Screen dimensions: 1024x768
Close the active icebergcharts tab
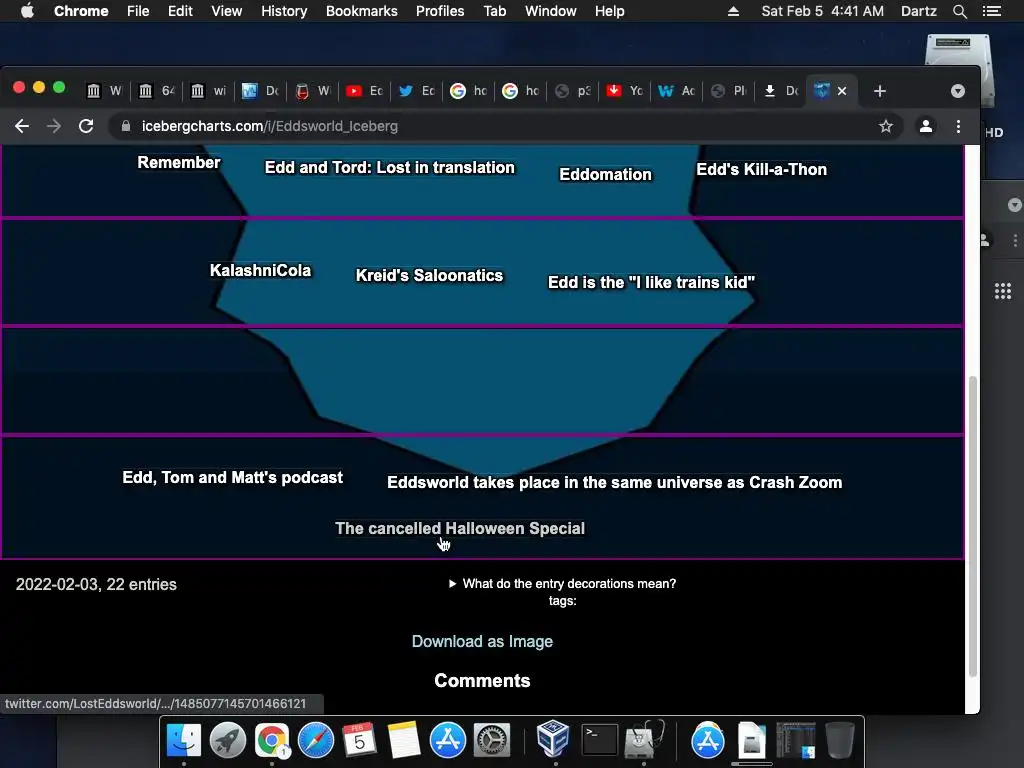click(842, 91)
